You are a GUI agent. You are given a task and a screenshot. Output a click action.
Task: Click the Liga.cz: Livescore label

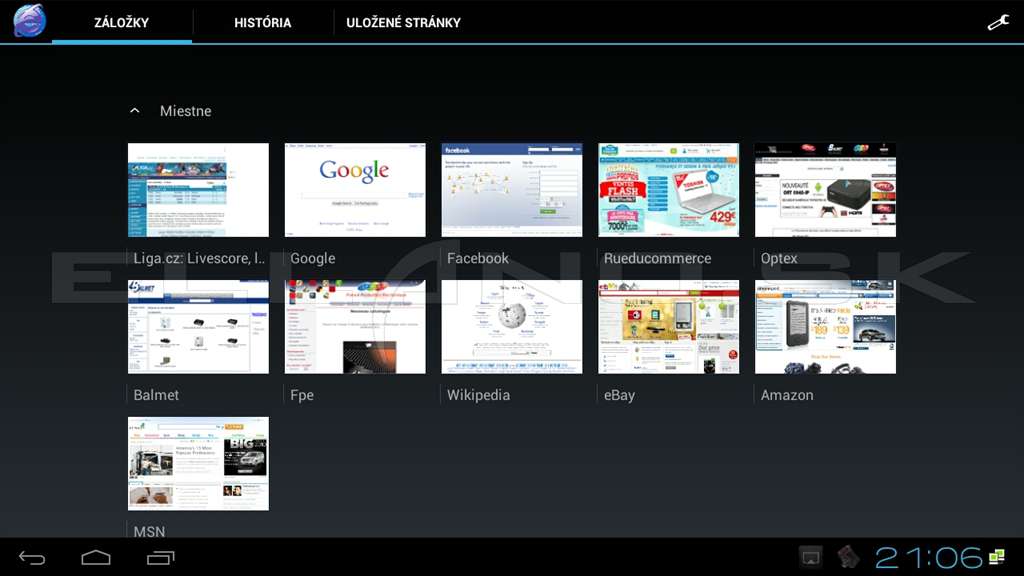199,259
